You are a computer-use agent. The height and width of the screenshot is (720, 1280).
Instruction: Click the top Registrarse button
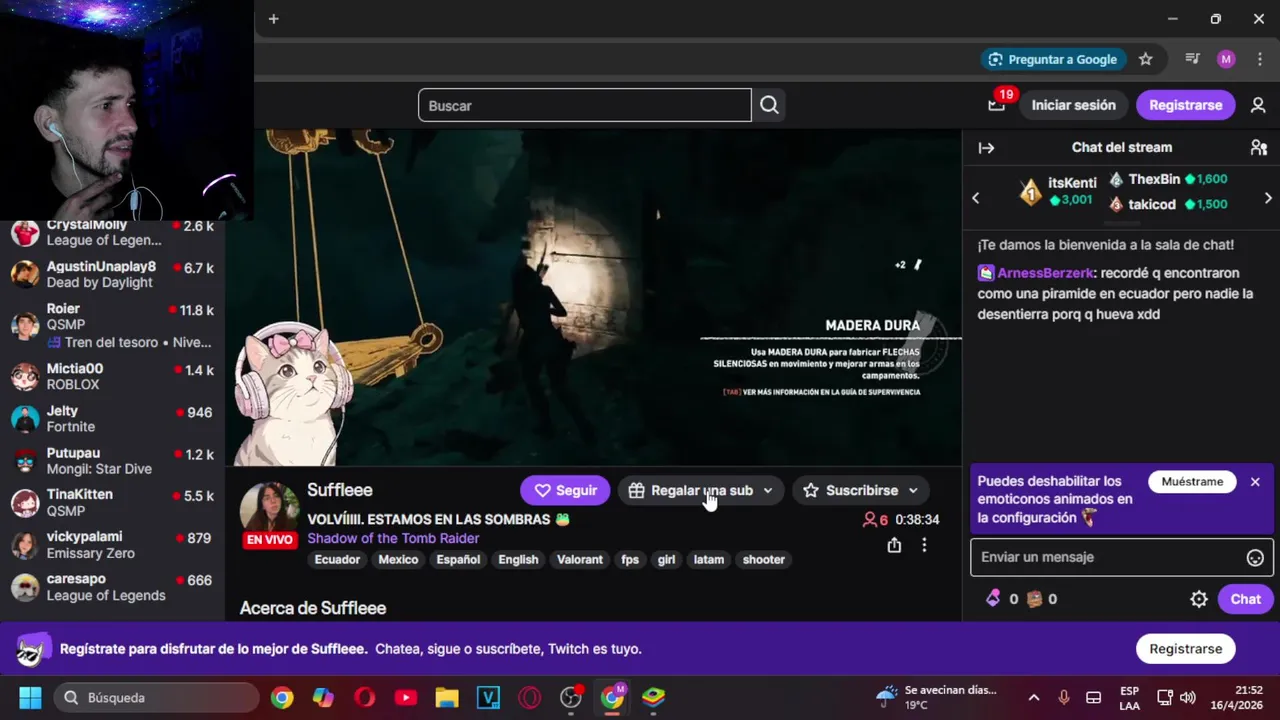tap(1185, 105)
